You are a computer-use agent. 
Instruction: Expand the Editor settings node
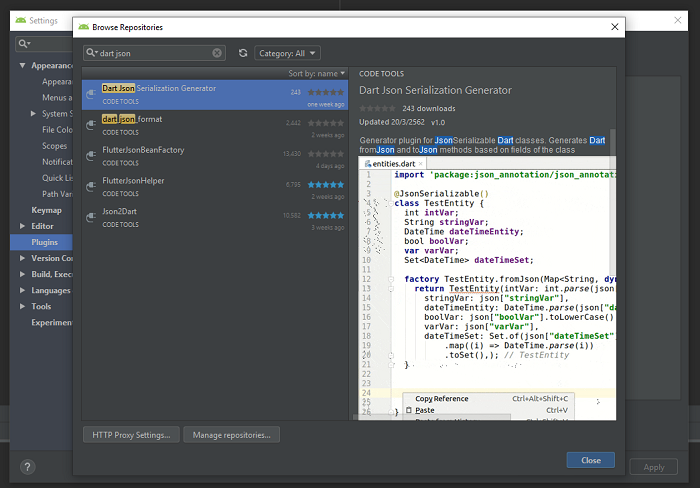point(22,226)
